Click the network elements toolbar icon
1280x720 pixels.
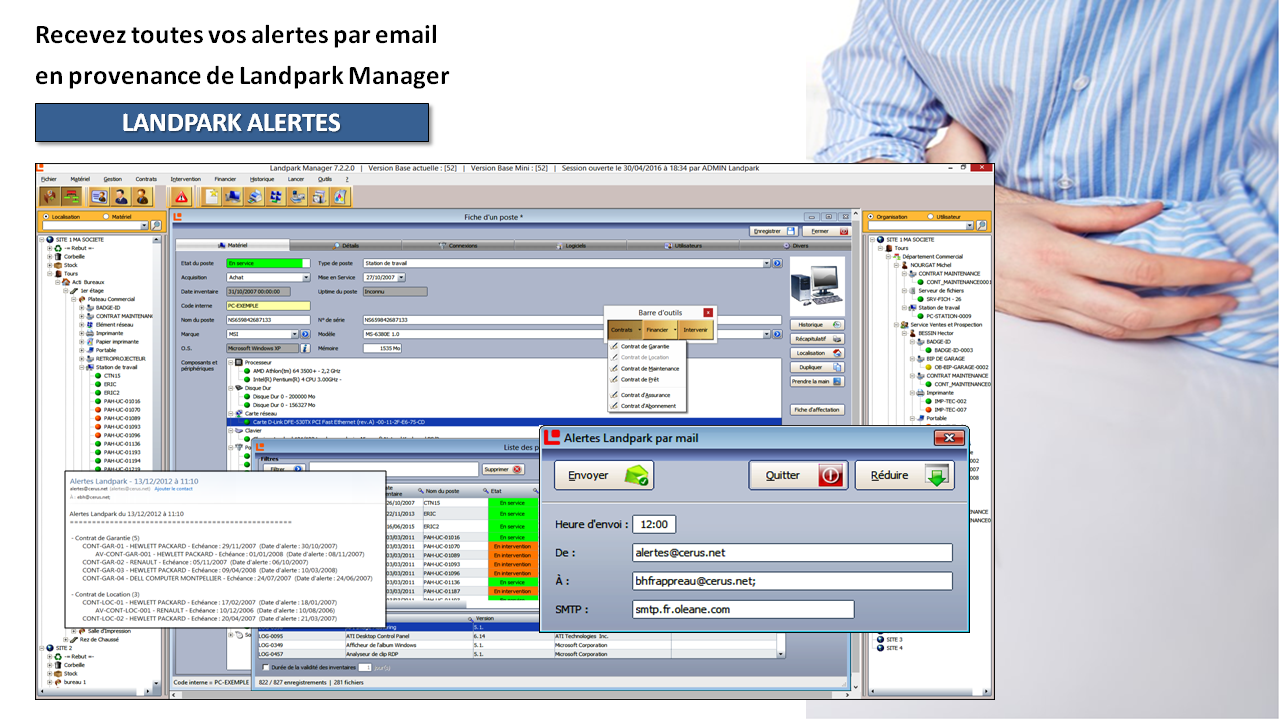coord(276,197)
